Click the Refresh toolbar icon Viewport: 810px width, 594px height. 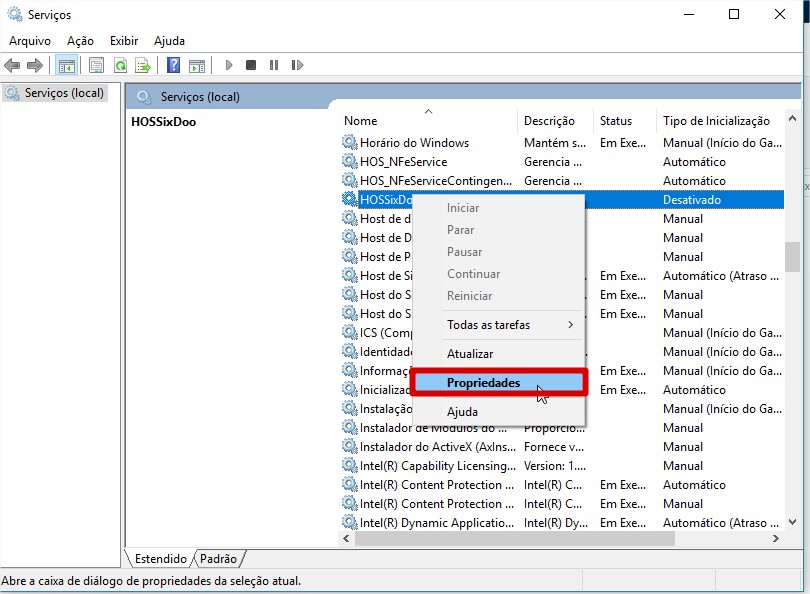[x=120, y=66]
